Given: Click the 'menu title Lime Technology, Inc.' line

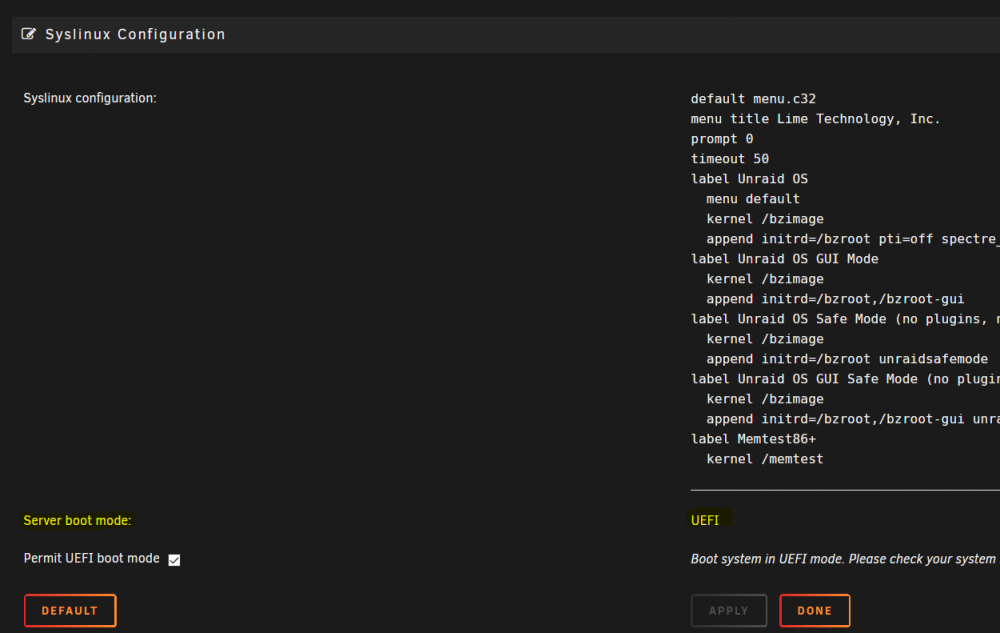Looking at the screenshot, I should coord(815,119).
